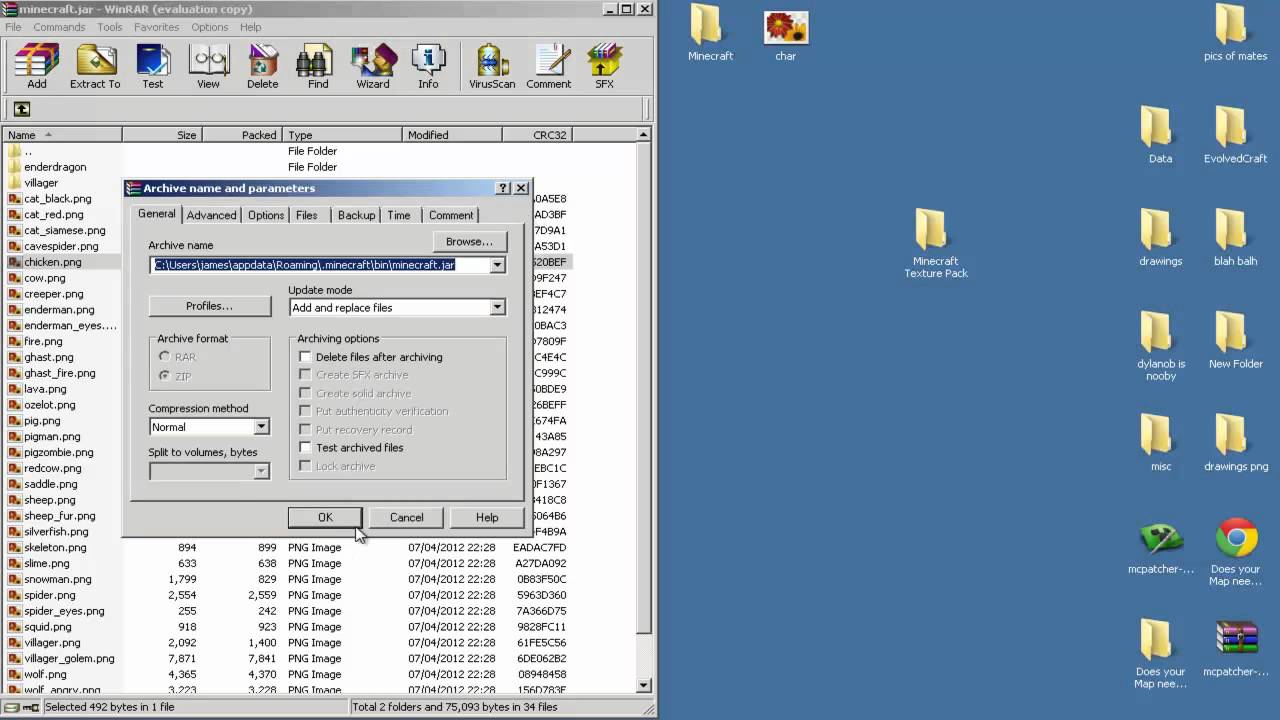Image resolution: width=1280 pixels, height=720 pixels.
Task: Switch to the Comment tab in dialog
Action: pos(451,215)
